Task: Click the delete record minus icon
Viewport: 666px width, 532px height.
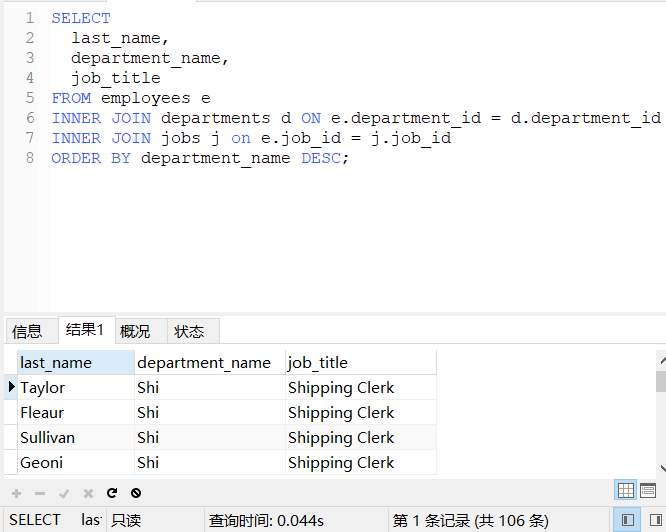Action: click(40, 493)
